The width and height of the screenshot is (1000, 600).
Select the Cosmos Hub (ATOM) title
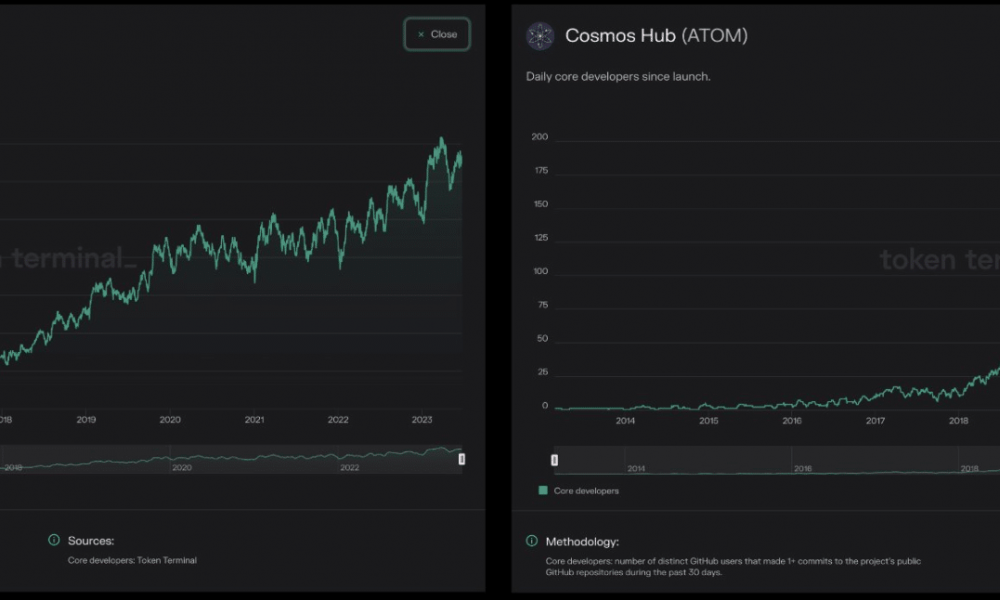click(656, 36)
